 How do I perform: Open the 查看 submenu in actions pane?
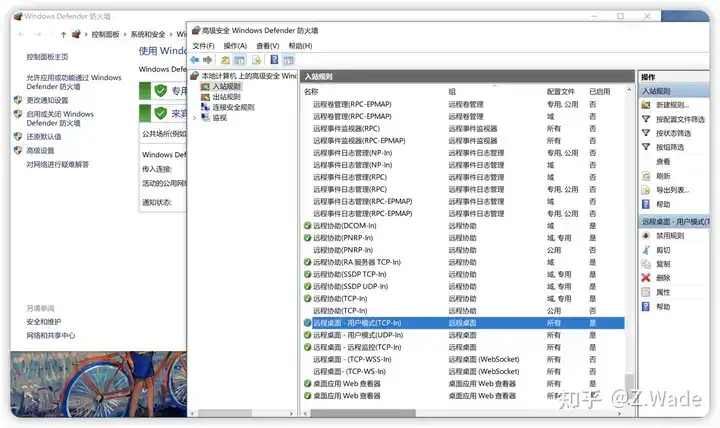tap(663, 162)
